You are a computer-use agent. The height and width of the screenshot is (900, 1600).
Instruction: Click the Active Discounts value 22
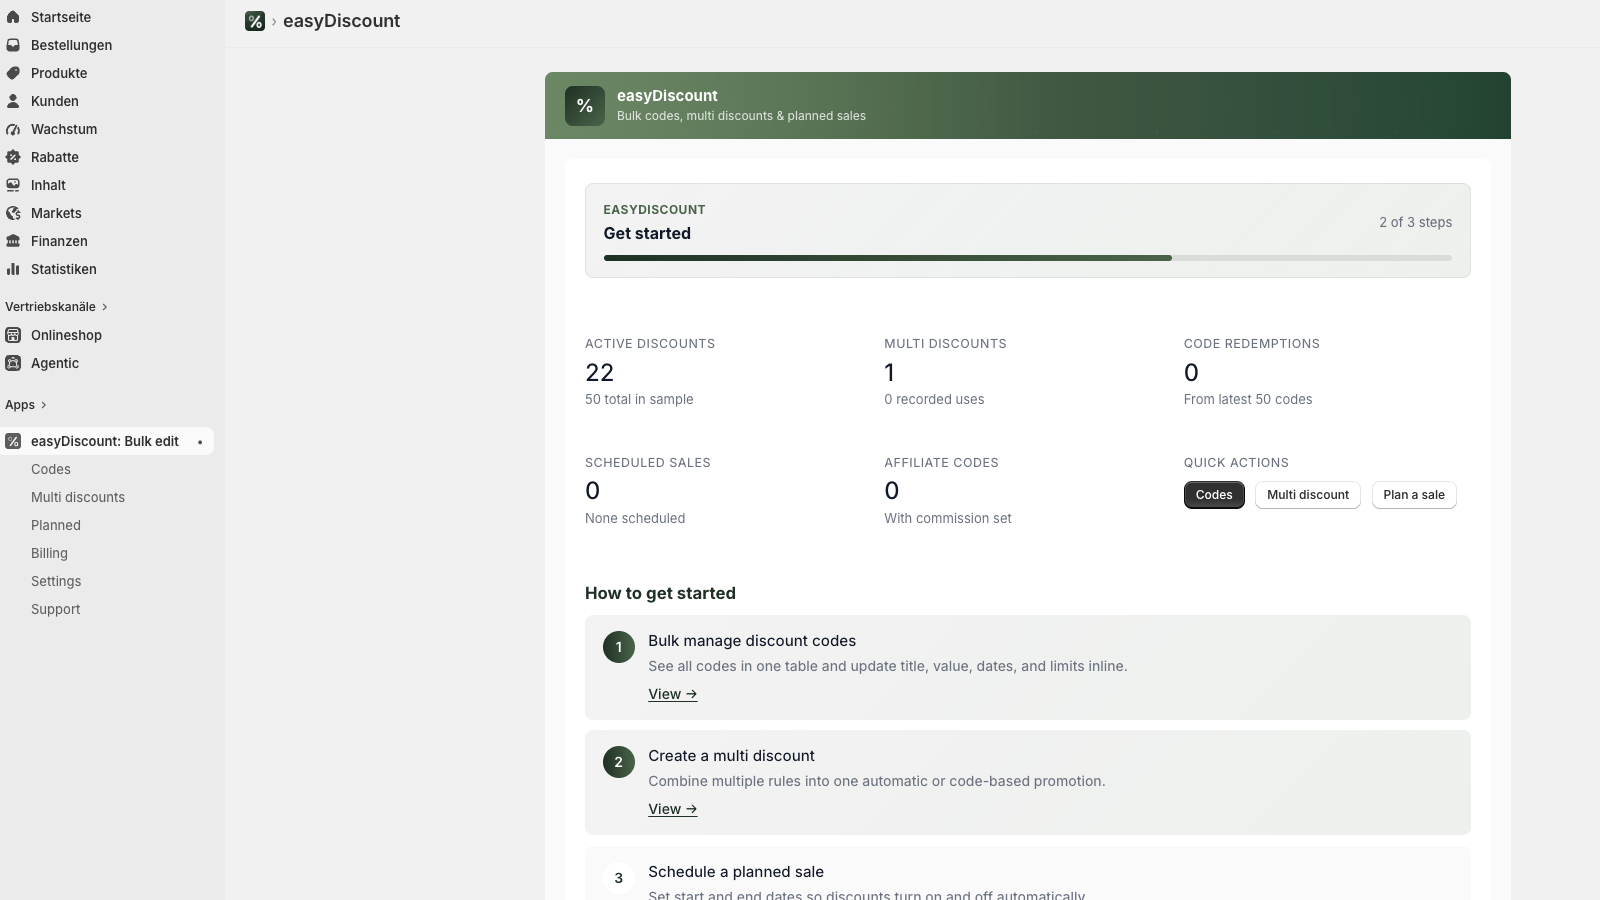[x=600, y=373]
